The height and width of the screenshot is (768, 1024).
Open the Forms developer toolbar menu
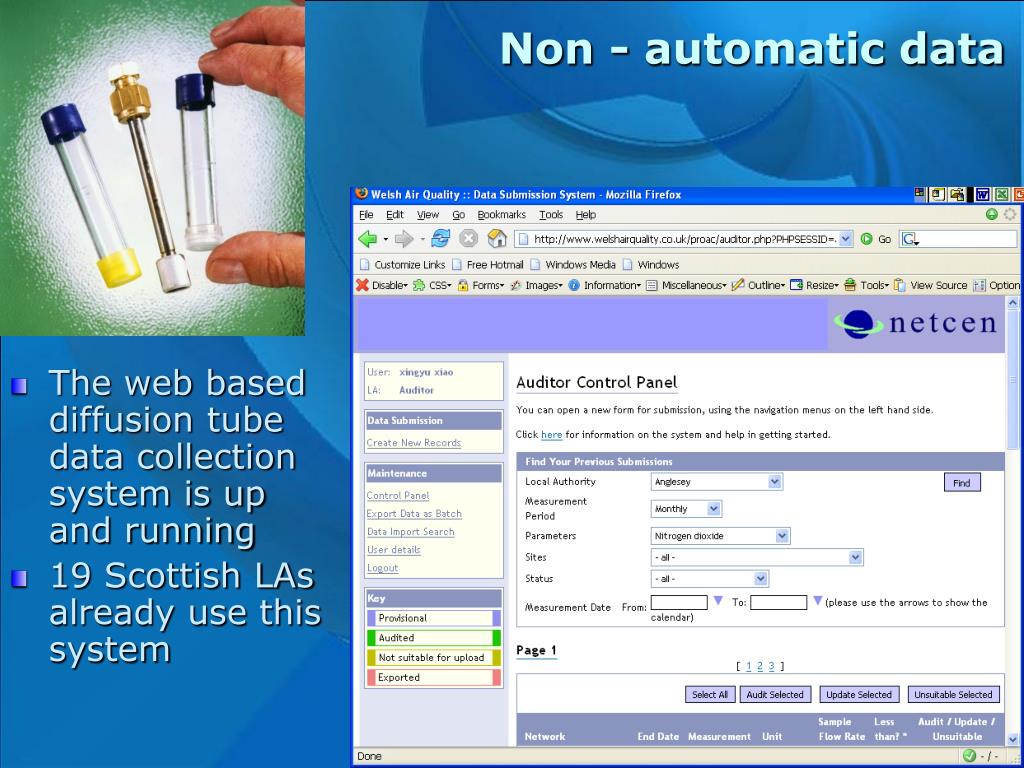480,285
